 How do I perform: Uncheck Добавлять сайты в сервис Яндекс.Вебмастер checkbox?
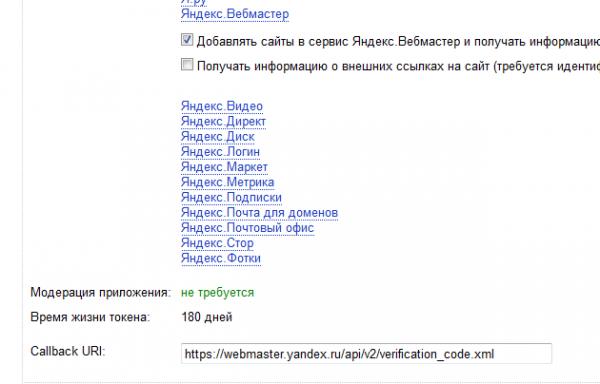pyautogui.click(x=187, y=40)
